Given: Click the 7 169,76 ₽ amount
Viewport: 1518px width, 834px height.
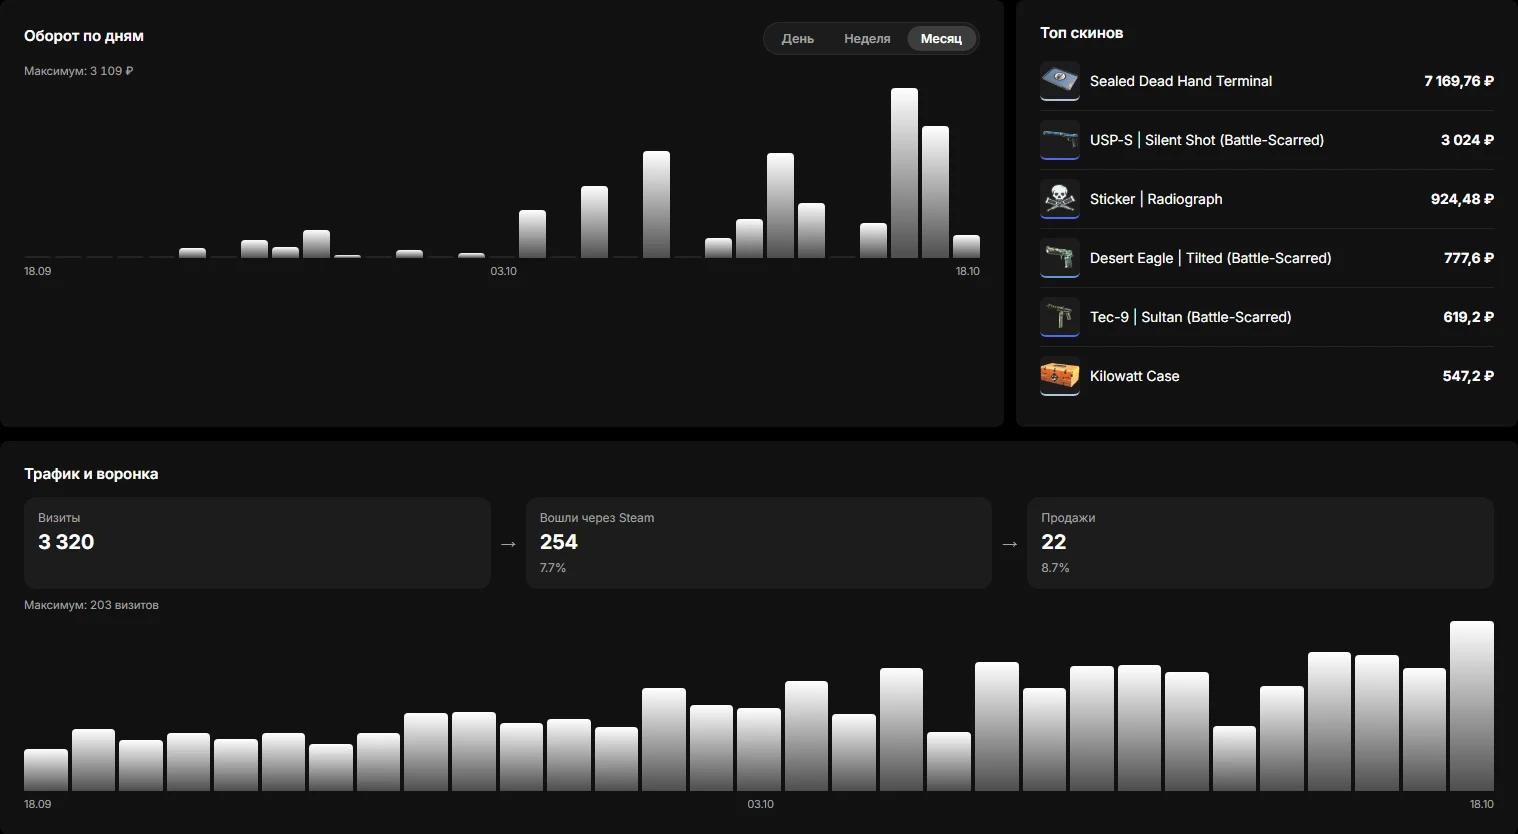Looking at the screenshot, I should click(1458, 81).
